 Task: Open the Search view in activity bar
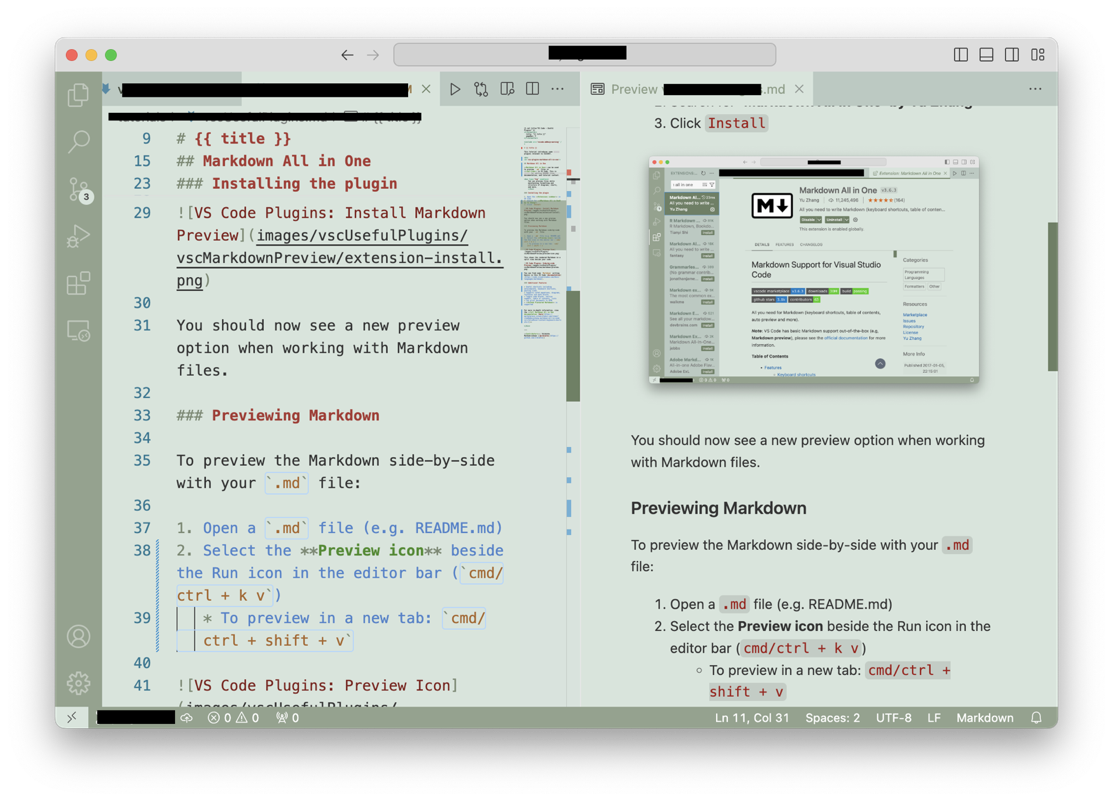[x=78, y=141]
